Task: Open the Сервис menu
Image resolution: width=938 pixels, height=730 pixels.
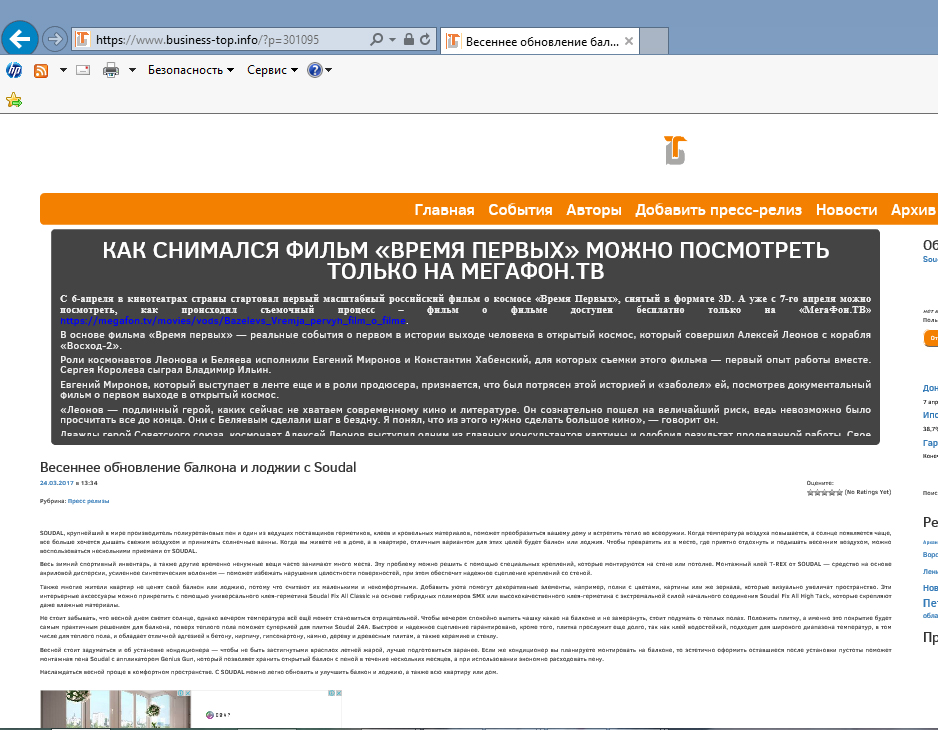Action: [272, 70]
